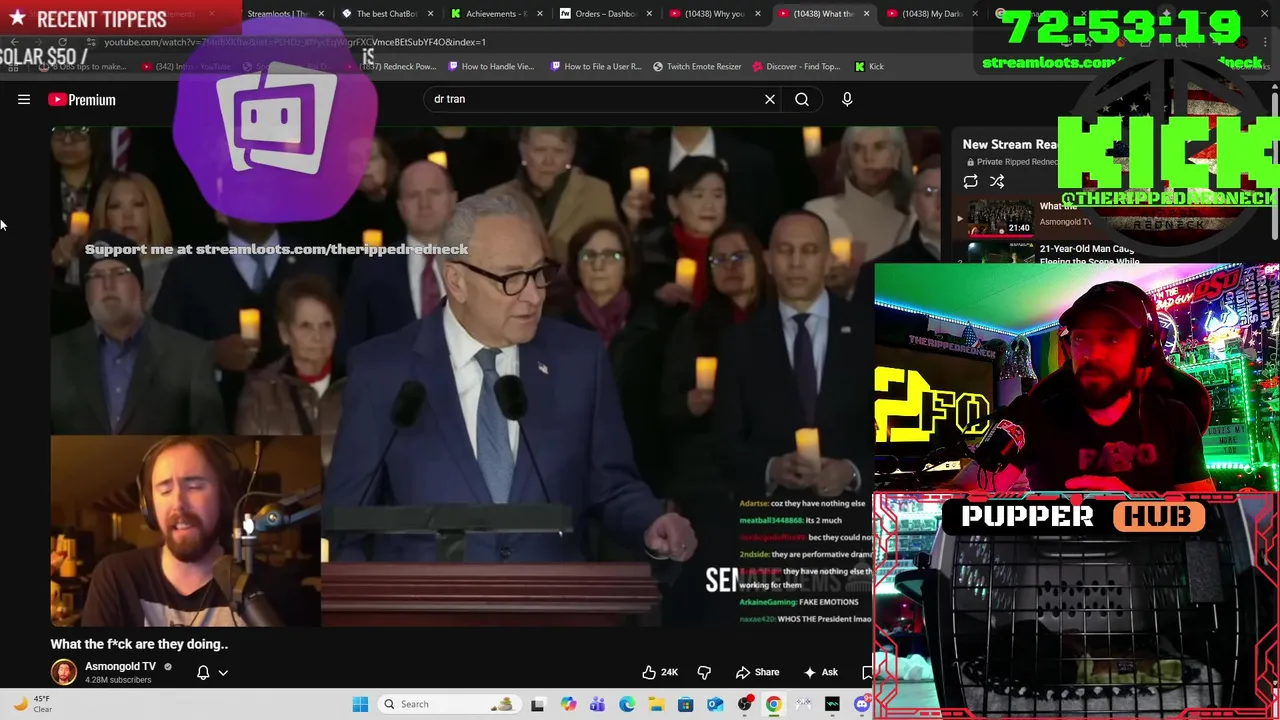Toggle loop playlist button
Screen dimensions: 1280x720
tap(970, 182)
